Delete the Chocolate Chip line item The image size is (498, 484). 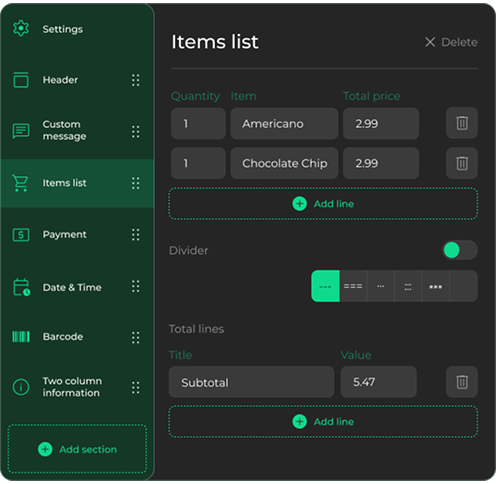[x=463, y=164]
